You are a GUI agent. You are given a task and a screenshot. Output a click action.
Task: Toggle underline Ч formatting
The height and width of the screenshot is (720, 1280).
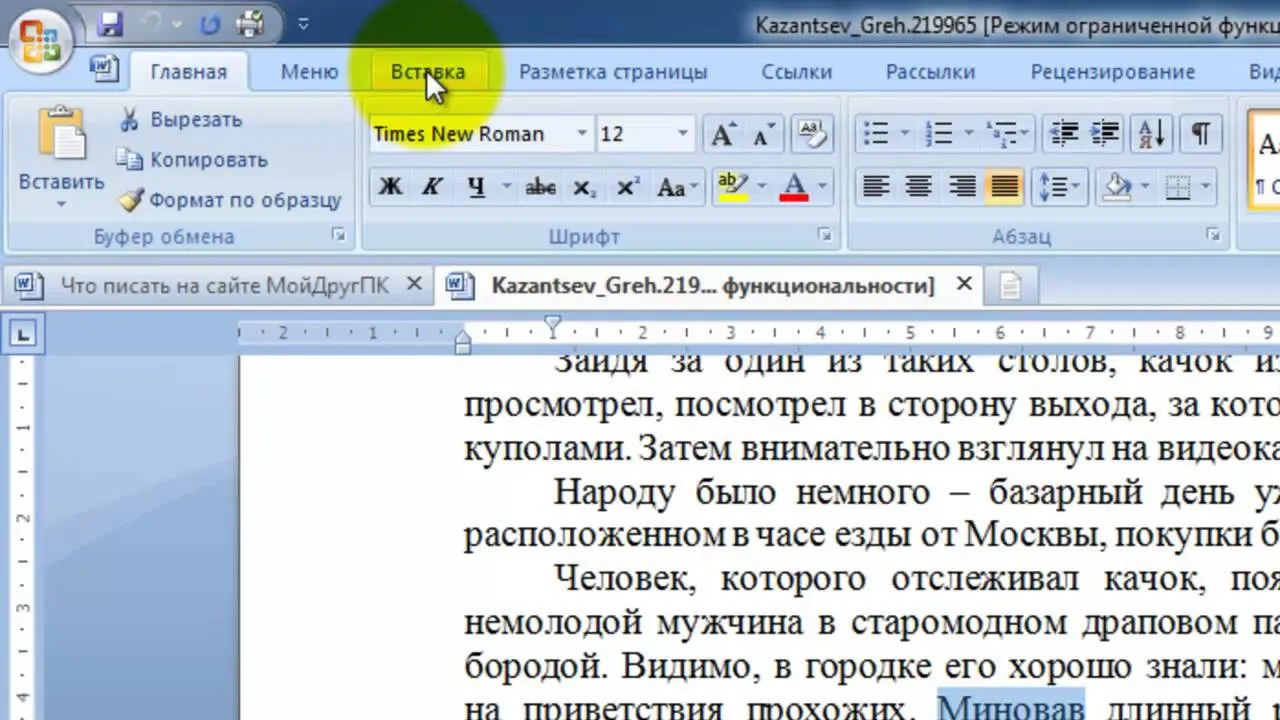pyautogui.click(x=476, y=187)
